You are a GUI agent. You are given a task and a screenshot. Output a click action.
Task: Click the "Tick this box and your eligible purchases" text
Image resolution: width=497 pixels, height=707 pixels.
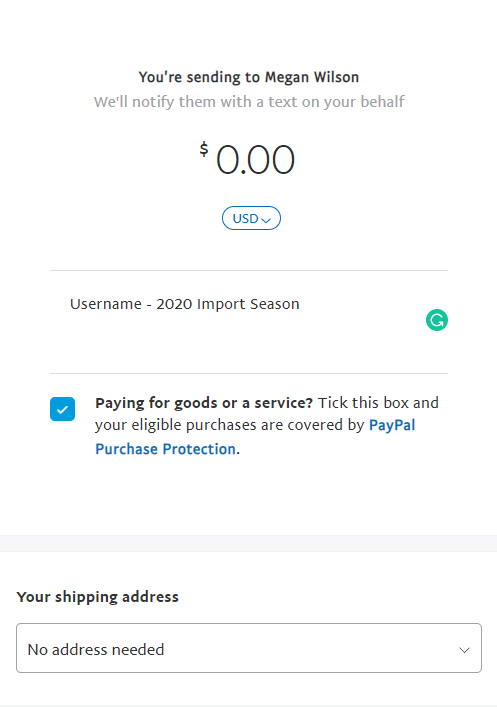[267, 414]
